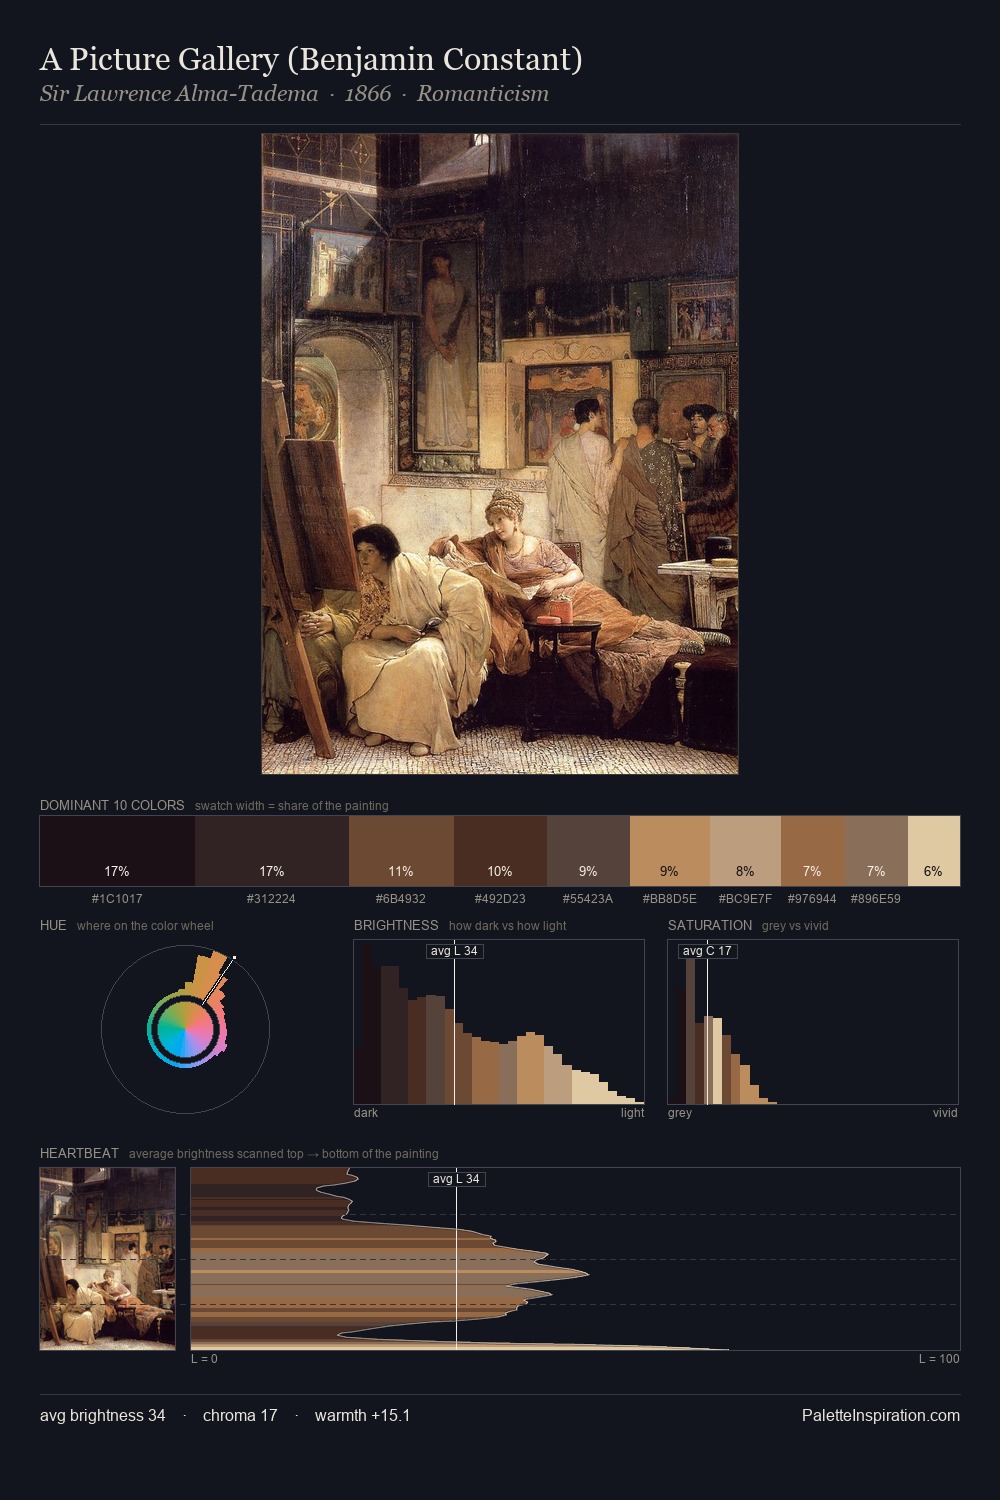Click the HEARTBEAT section heading
1000x1500 pixels.
(79, 1153)
